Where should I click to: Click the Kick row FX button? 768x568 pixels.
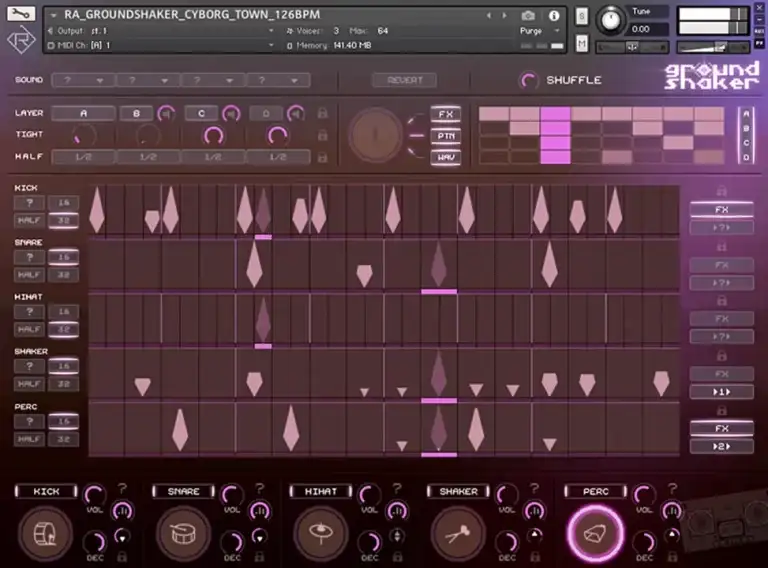(x=721, y=210)
